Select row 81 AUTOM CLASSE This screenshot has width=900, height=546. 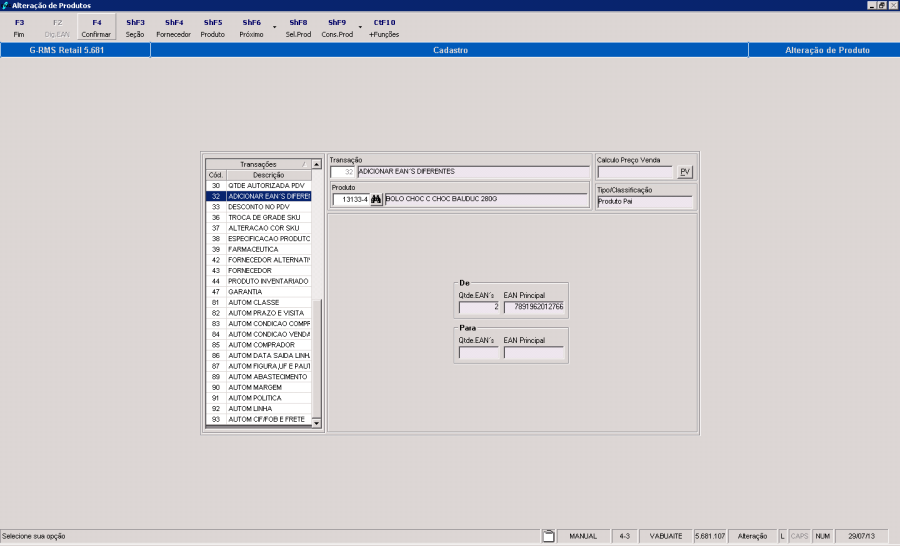pyautogui.click(x=258, y=303)
